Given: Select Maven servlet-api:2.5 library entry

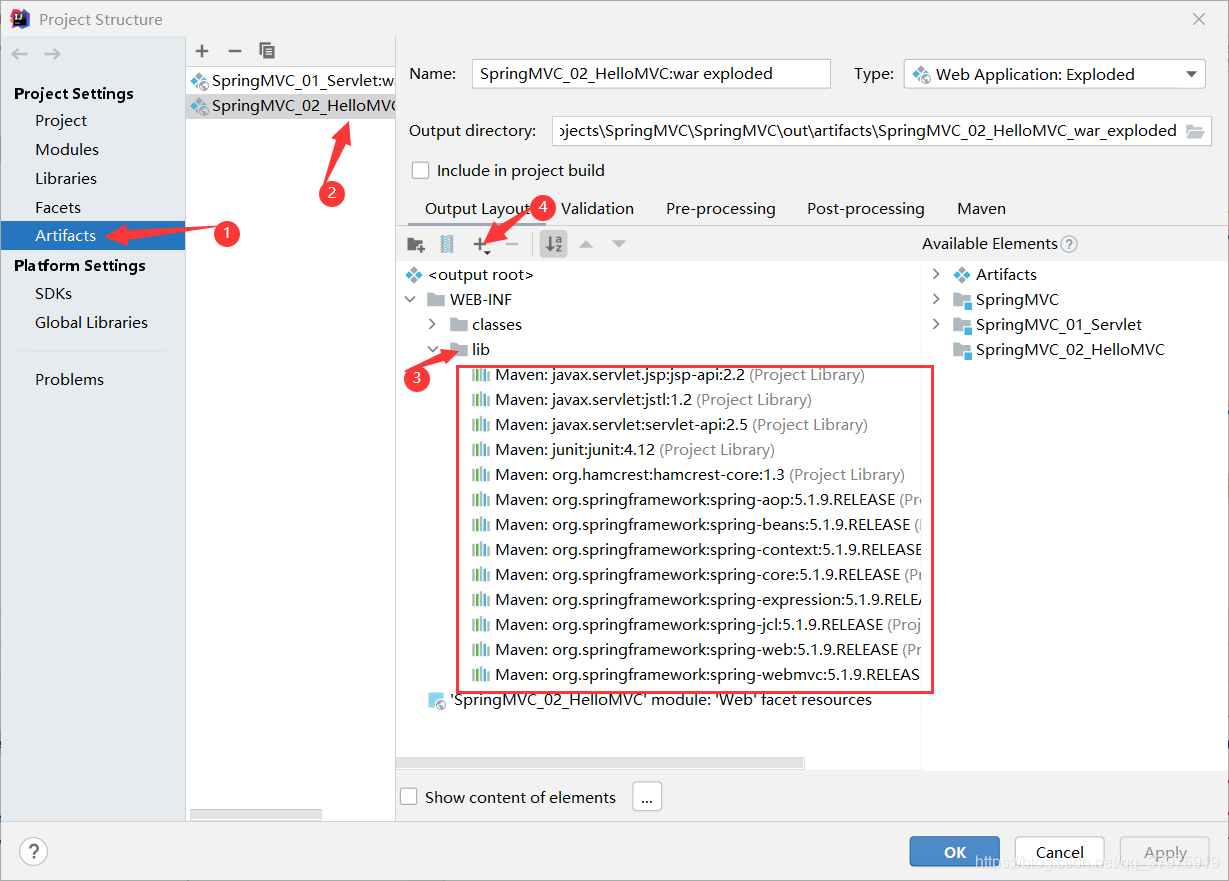Looking at the screenshot, I should (669, 425).
